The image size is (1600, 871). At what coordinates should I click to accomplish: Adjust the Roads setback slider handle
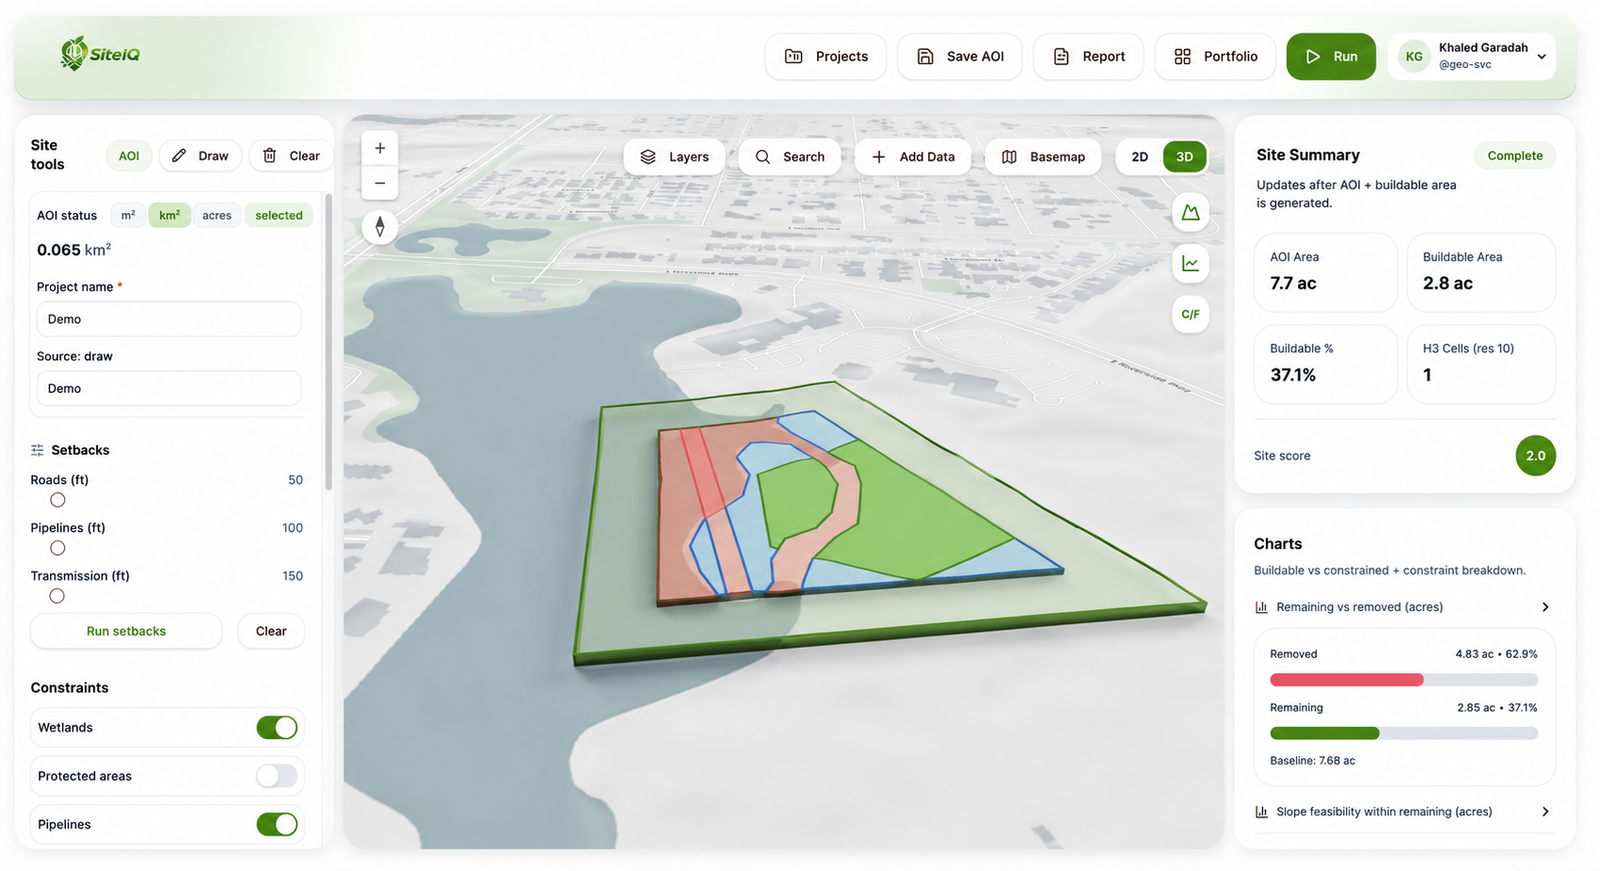(58, 500)
